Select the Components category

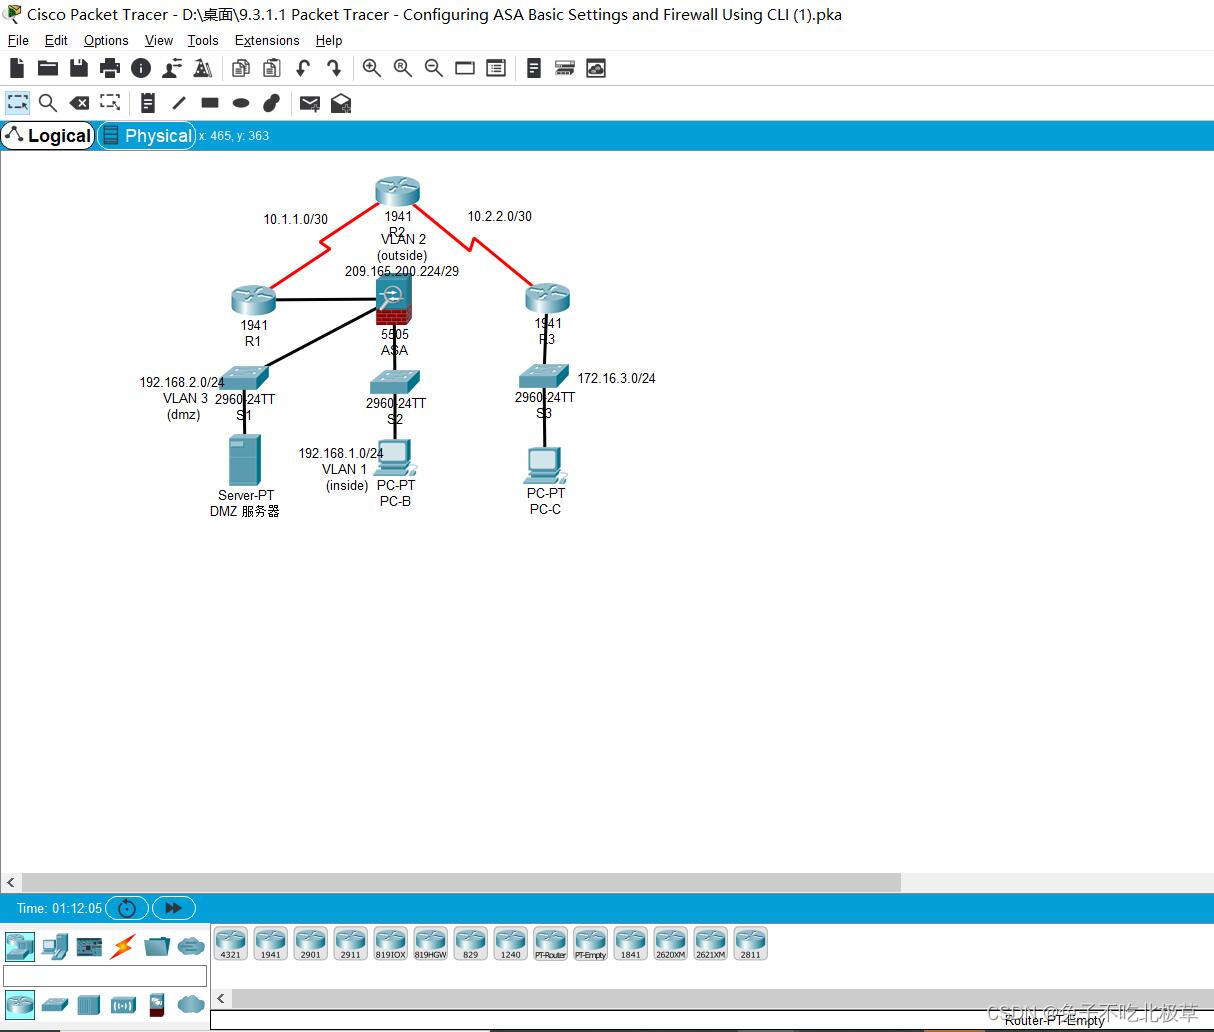(89, 946)
